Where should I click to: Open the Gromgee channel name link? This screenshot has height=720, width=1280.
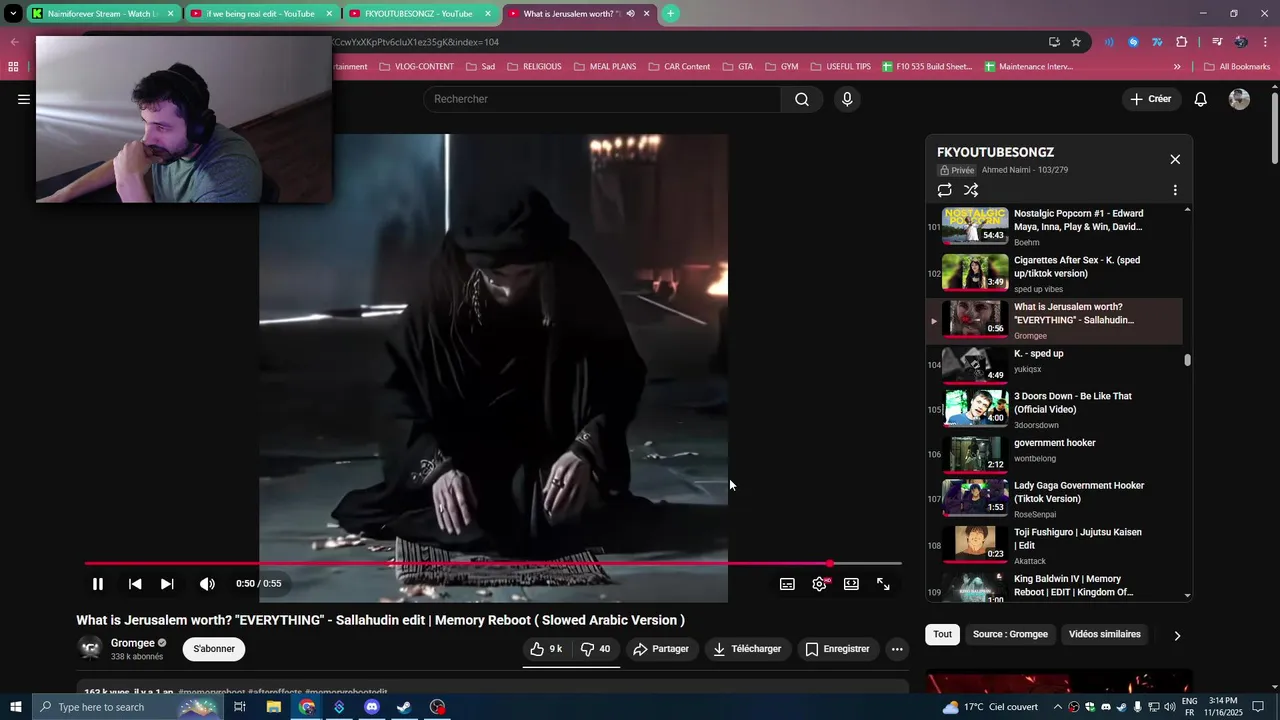point(133,643)
